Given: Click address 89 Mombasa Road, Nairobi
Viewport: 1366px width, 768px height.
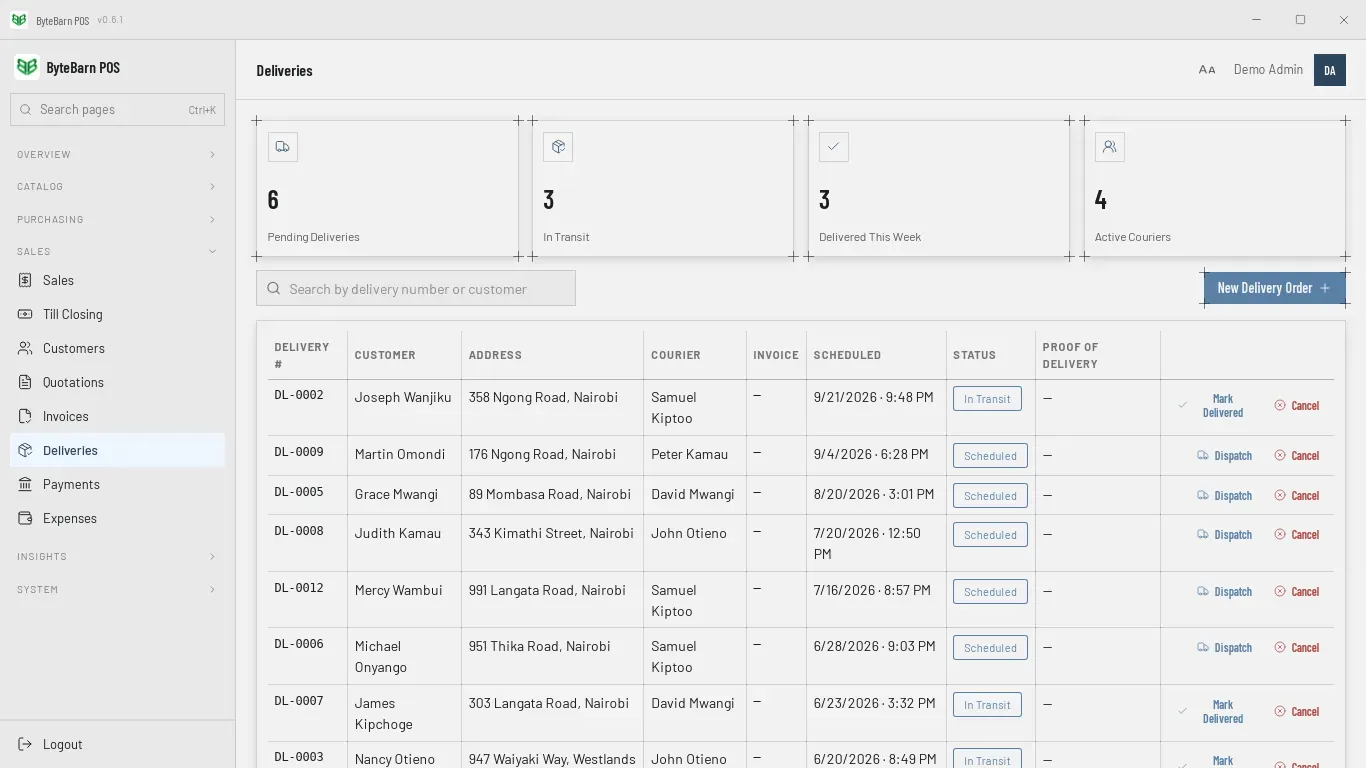Looking at the screenshot, I should pyautogui.click(x=550, y=494).
